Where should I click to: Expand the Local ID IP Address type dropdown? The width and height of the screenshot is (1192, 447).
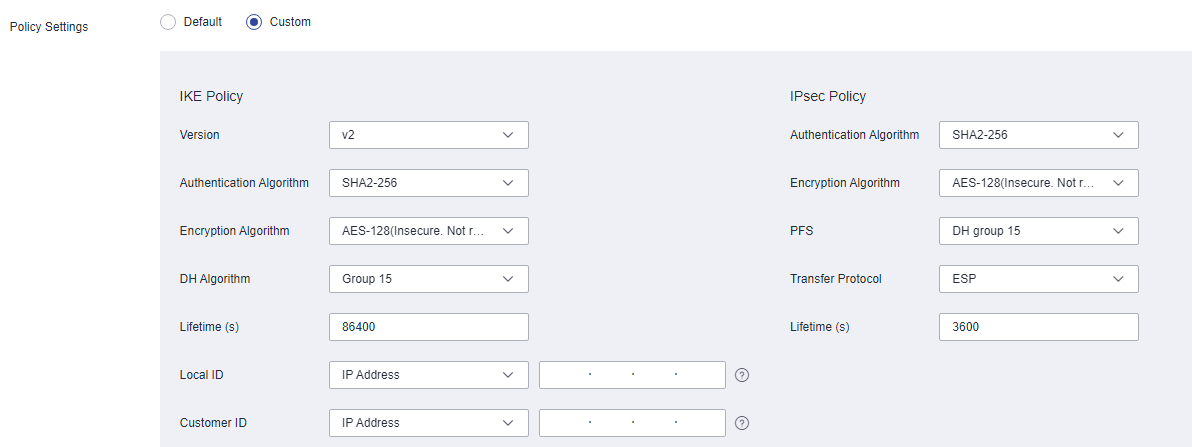[x=429, y=375]
